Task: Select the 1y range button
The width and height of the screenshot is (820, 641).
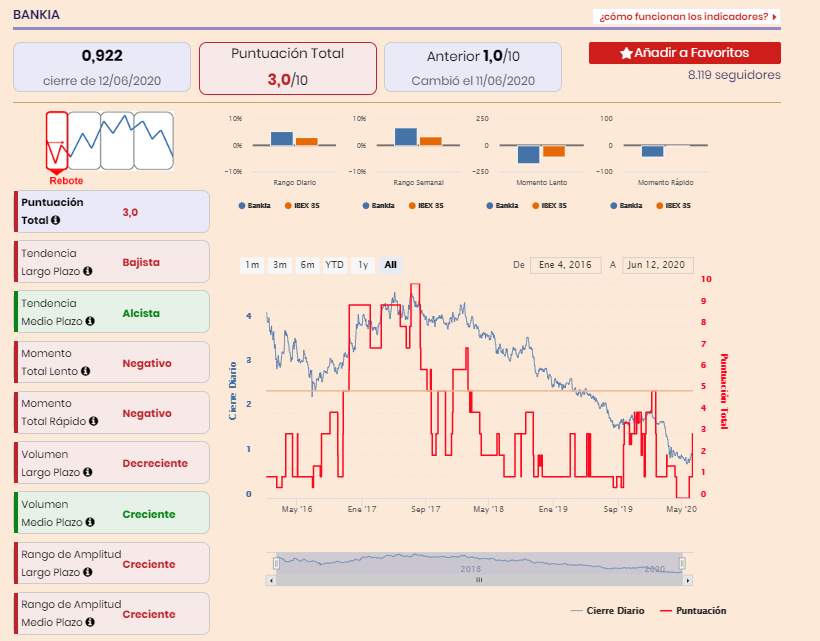Action: coord(363,265)
